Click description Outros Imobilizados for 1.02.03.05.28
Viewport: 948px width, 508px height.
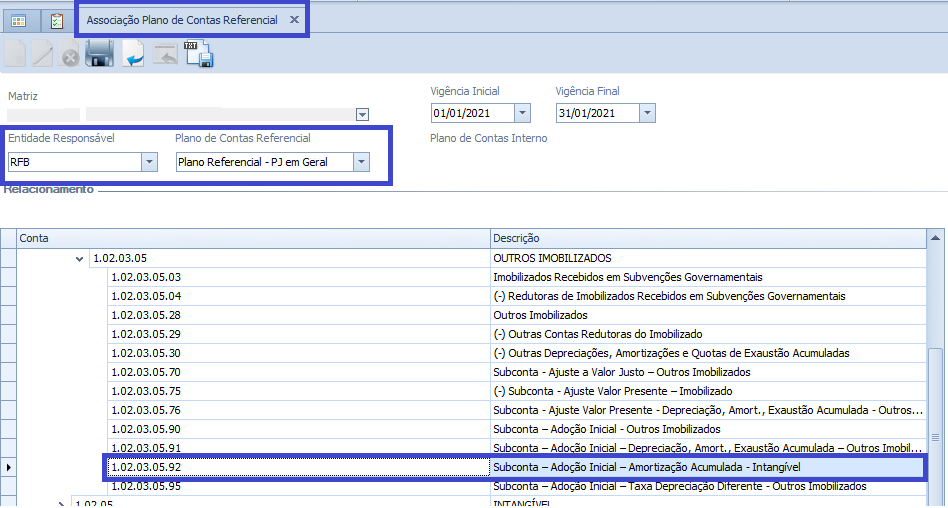540,315
